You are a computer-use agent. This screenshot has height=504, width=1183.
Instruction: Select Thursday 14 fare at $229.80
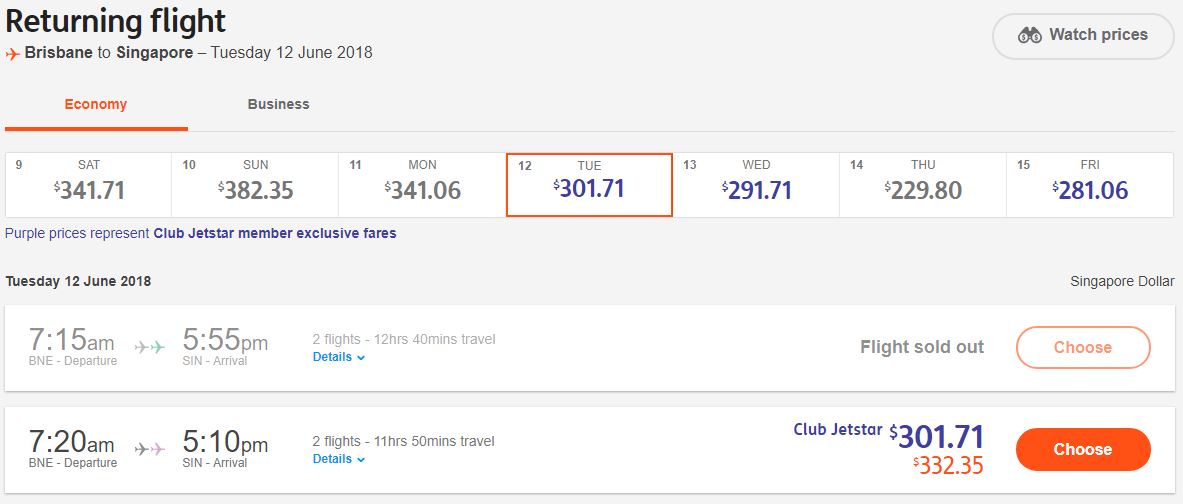[923, 185]
